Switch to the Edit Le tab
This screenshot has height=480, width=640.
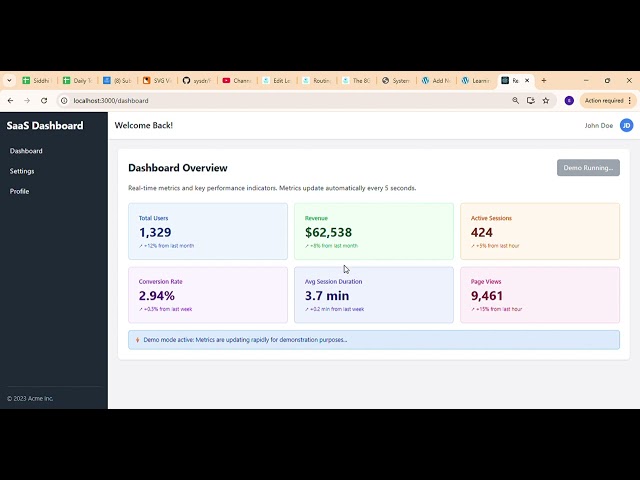tap(277, 81)
